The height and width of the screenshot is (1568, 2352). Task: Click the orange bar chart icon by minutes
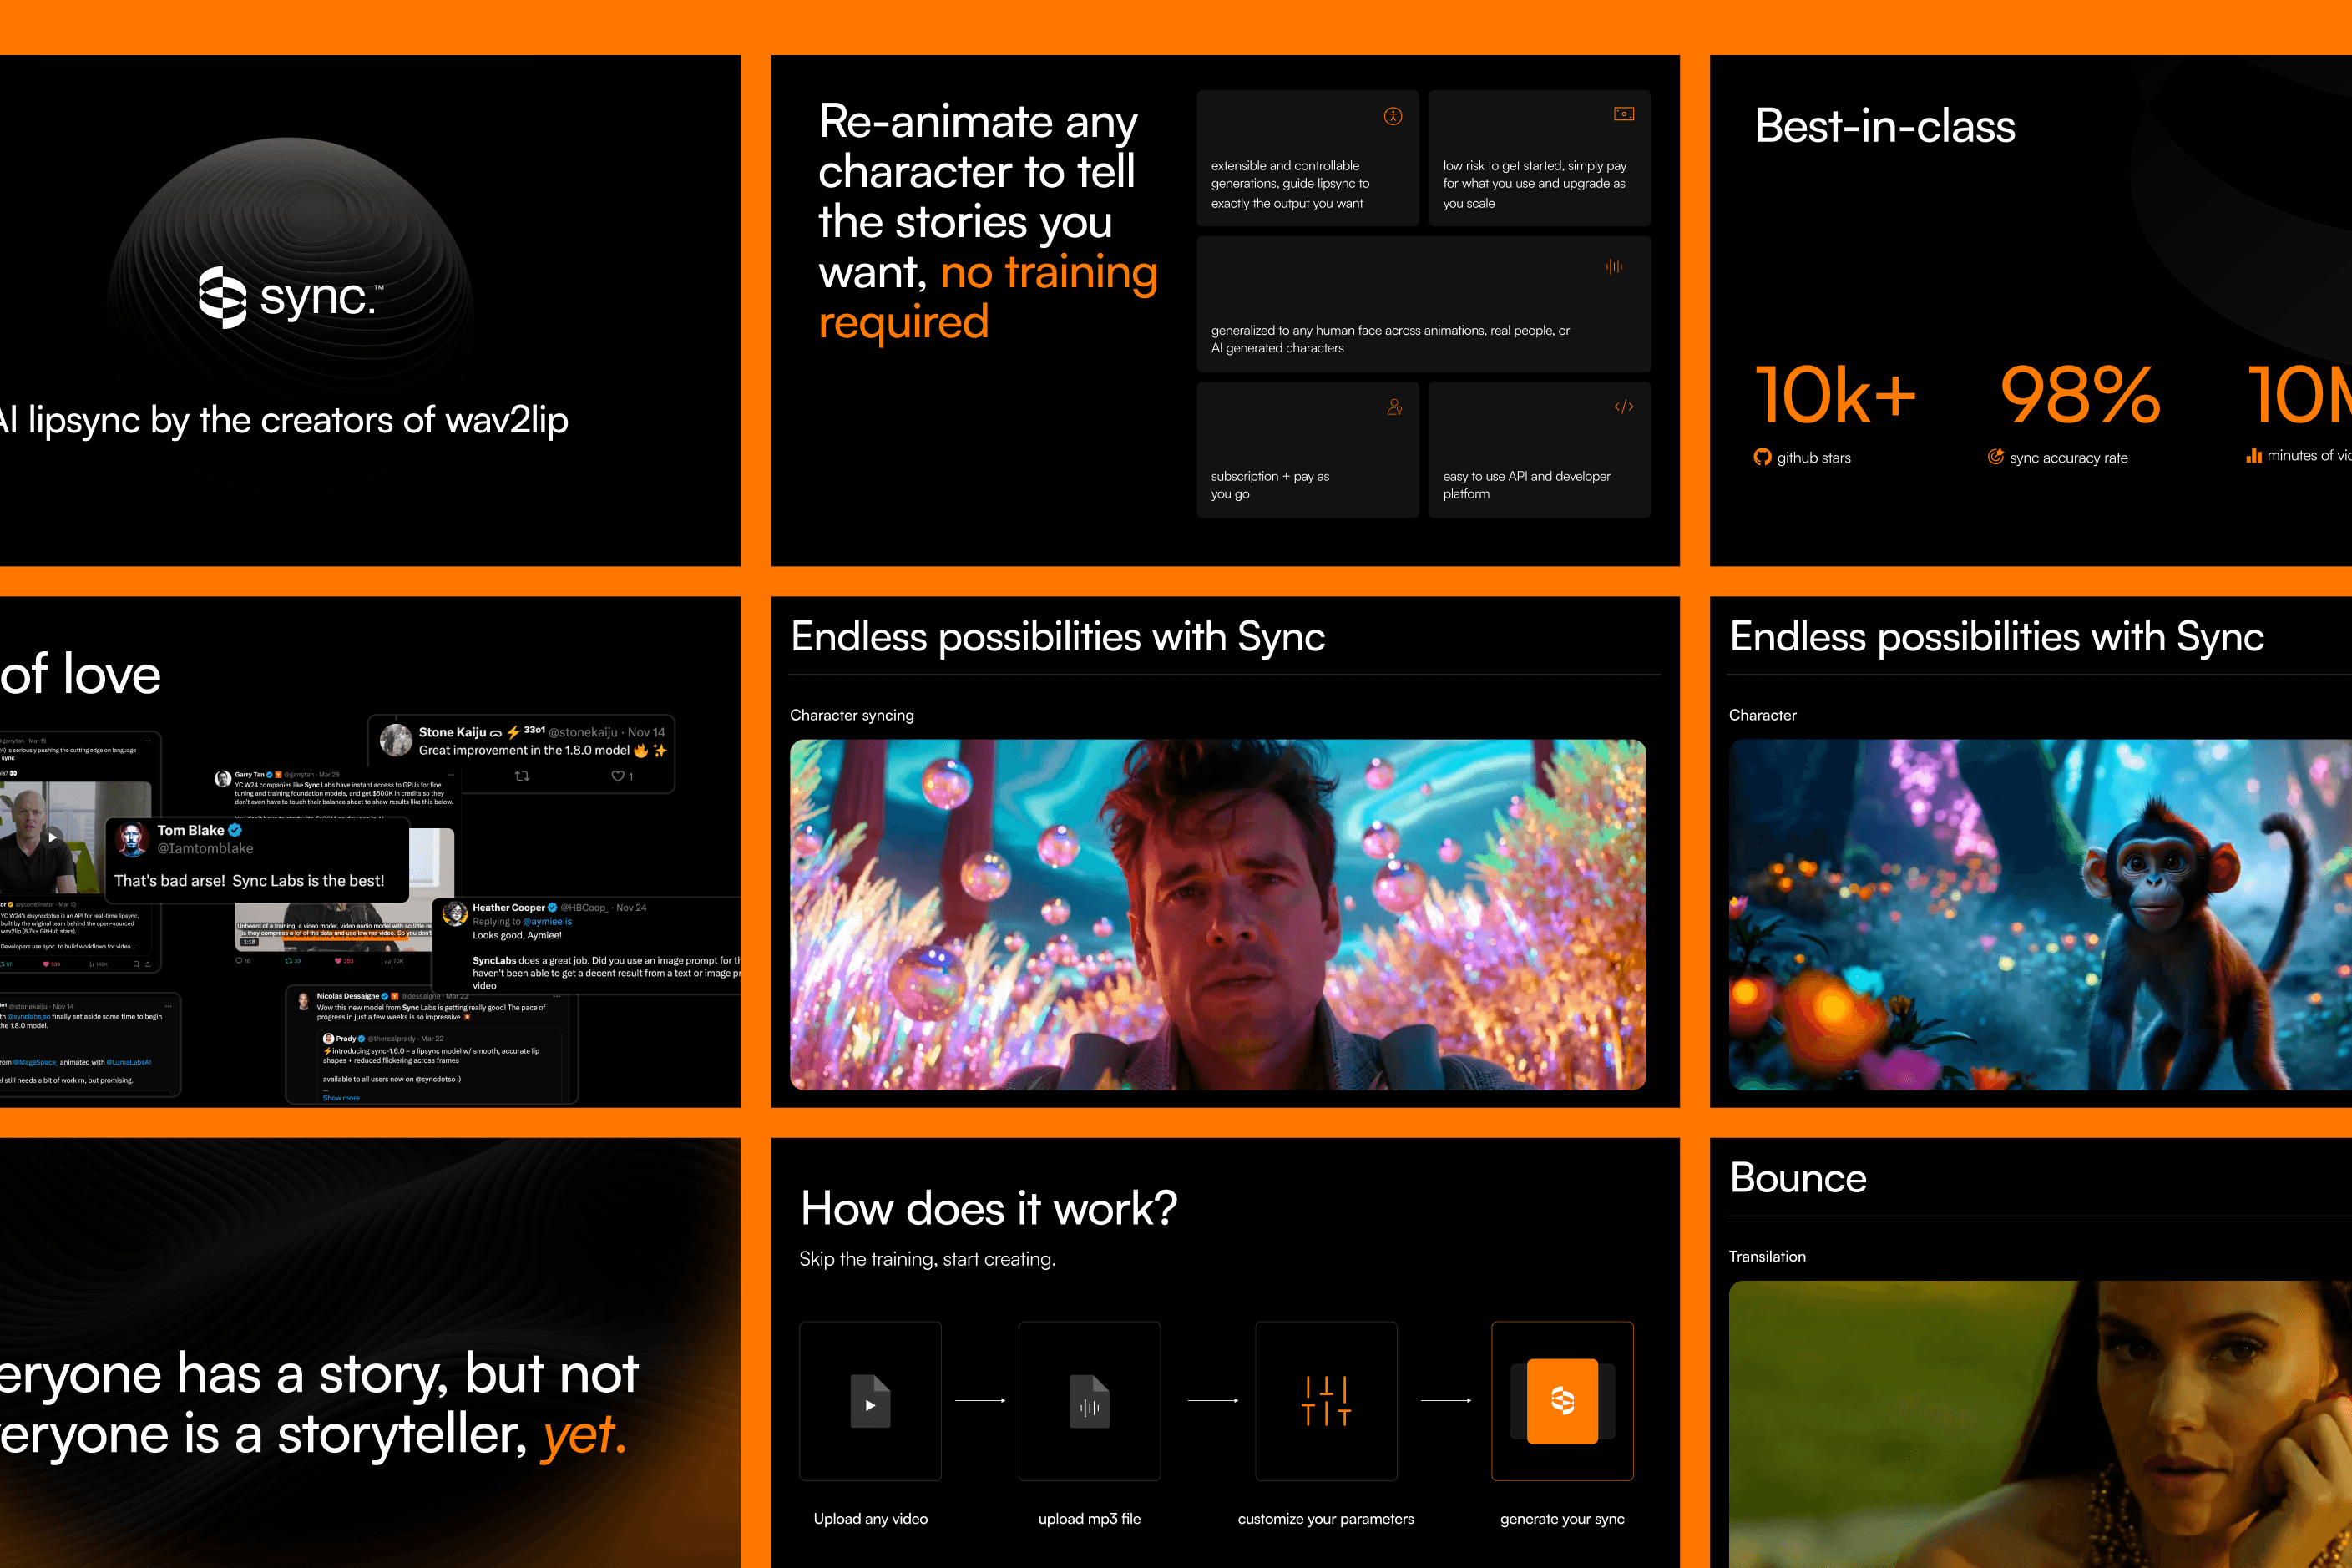click(2254, 456)
